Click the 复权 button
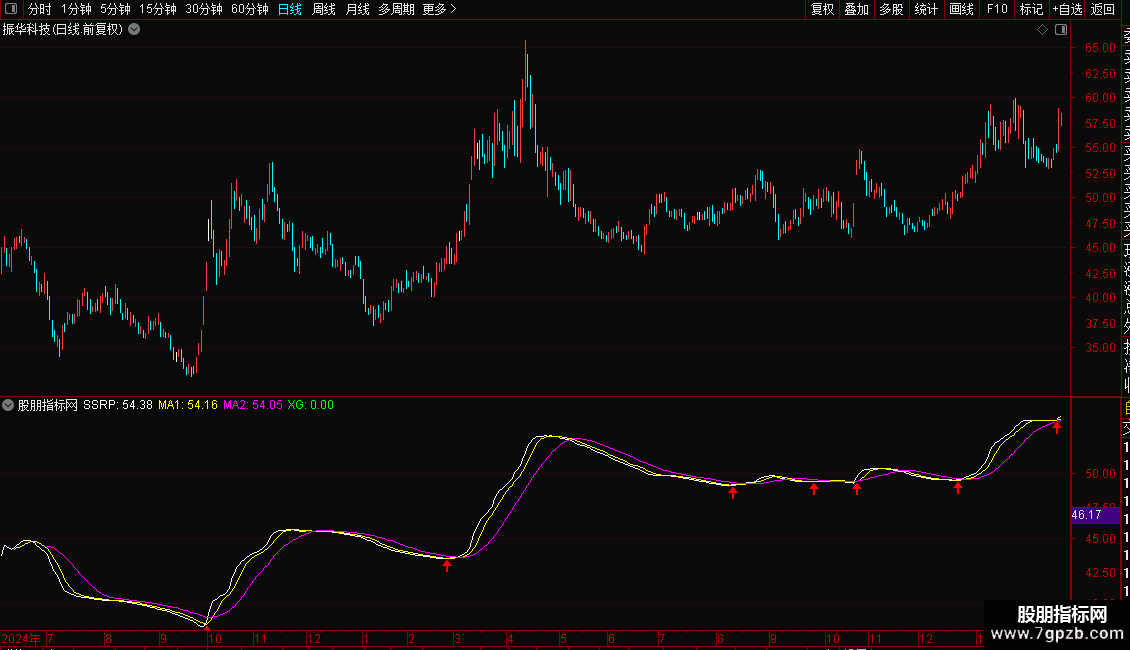This screenshot has width=1130, height=650. click(x=822, y=9)
